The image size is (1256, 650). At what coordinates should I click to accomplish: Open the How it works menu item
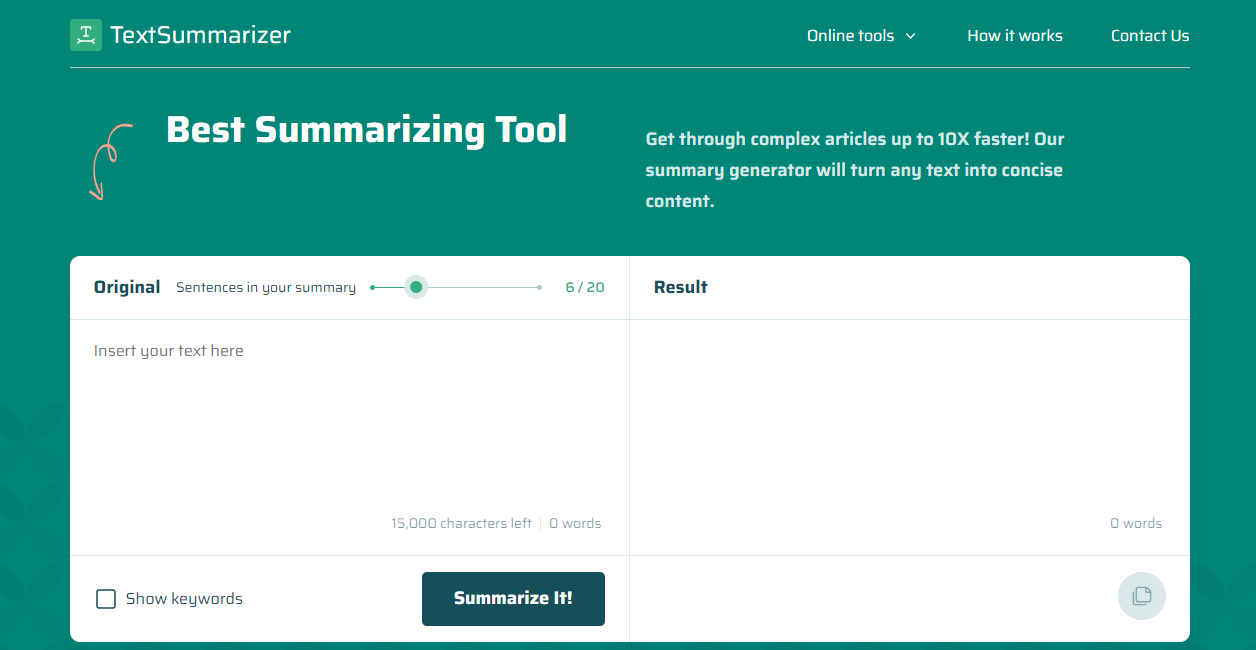[1015, 36]
